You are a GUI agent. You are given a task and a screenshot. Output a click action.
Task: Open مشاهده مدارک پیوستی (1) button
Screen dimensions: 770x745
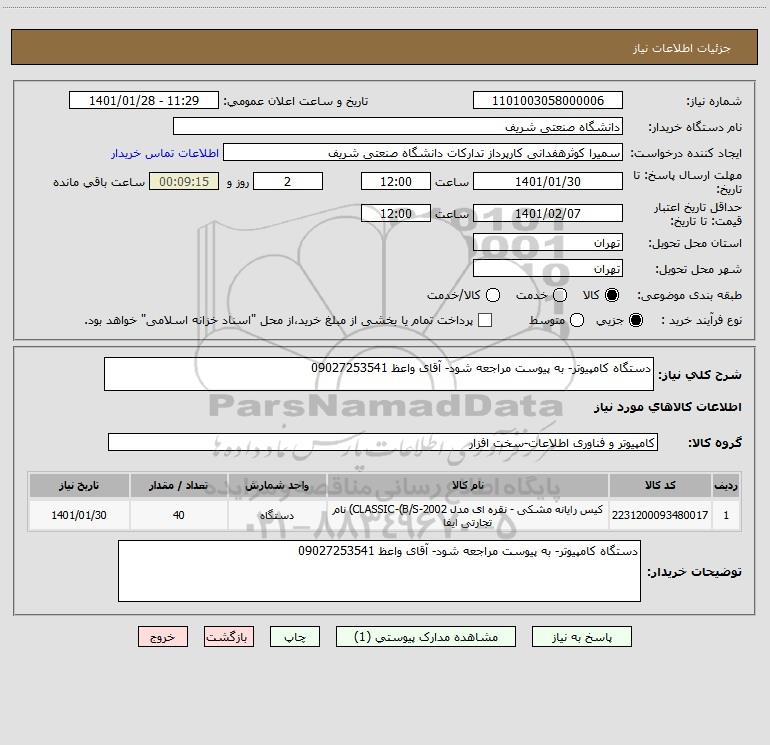426,637
